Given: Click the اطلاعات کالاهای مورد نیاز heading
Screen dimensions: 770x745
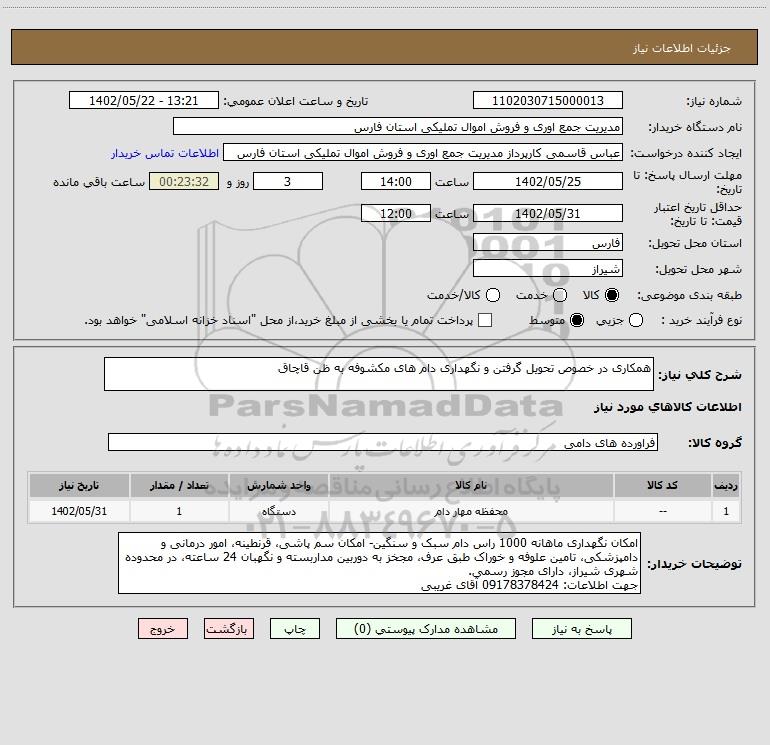Looking at the screenshot, I should click(667, 407).
